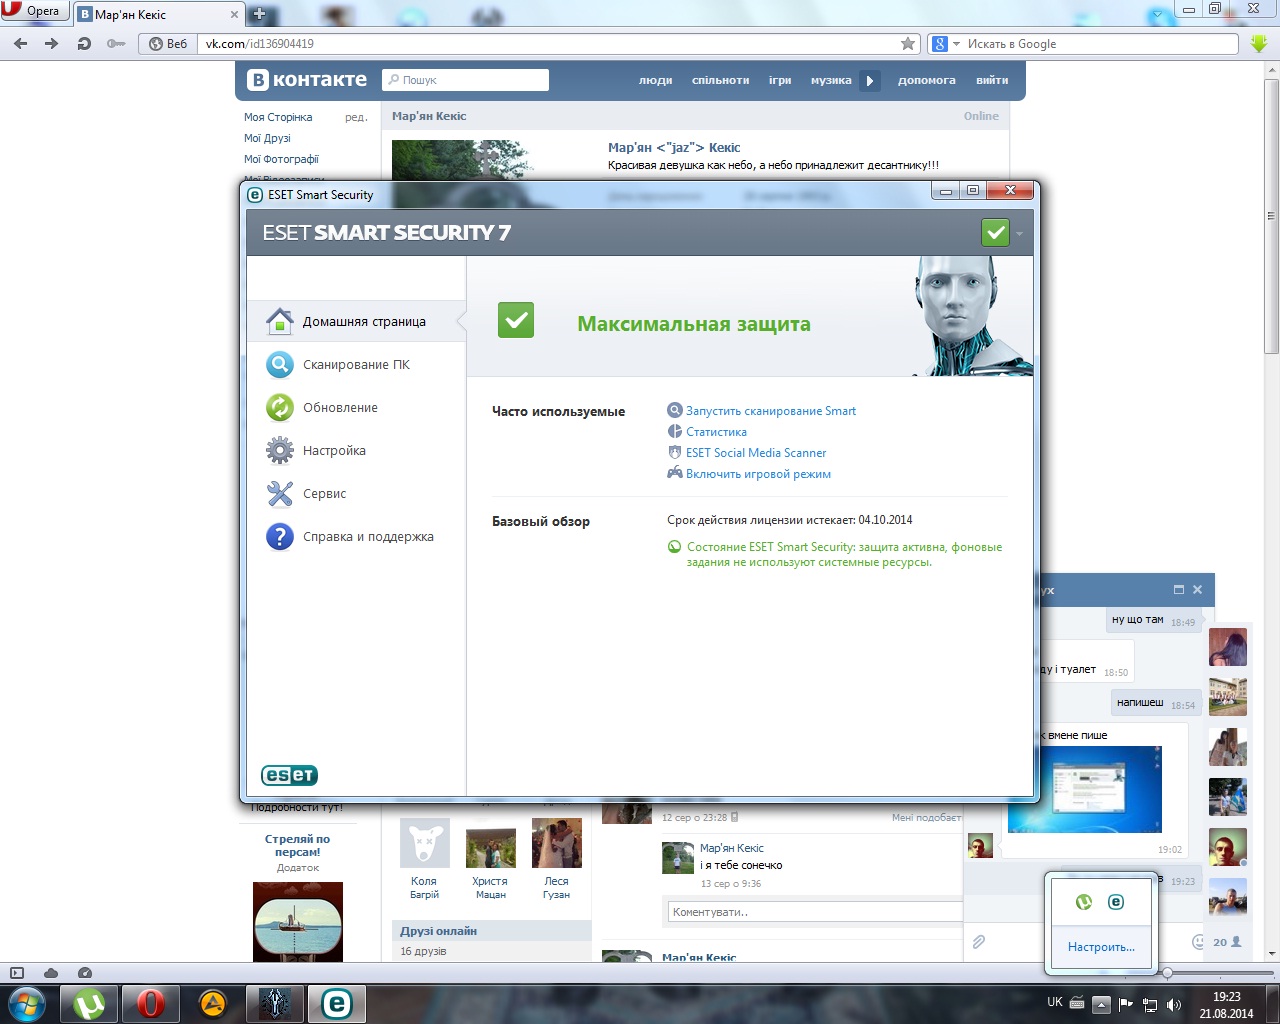Click the Opera zoom slider handle
The width and height of the screenshot is (1280, 1024).
1167,972
